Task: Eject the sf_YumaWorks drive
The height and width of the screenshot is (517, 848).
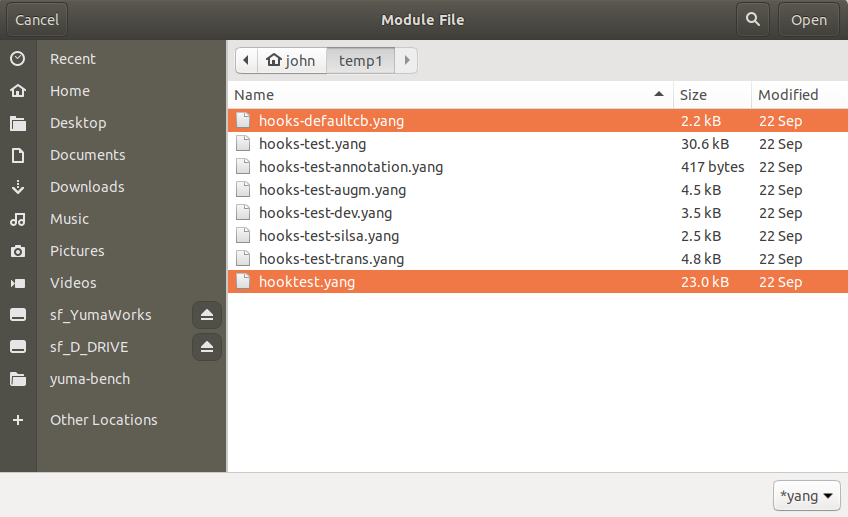Action: [x=207, y=315]
